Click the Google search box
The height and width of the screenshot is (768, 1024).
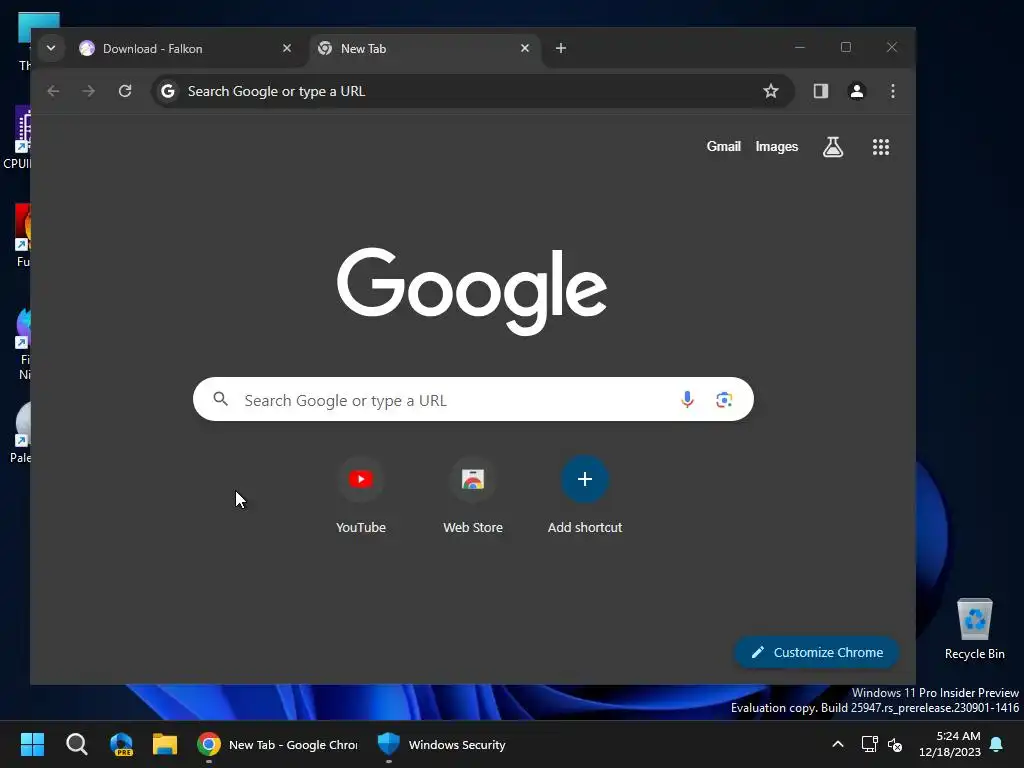[x=473, y=400]
